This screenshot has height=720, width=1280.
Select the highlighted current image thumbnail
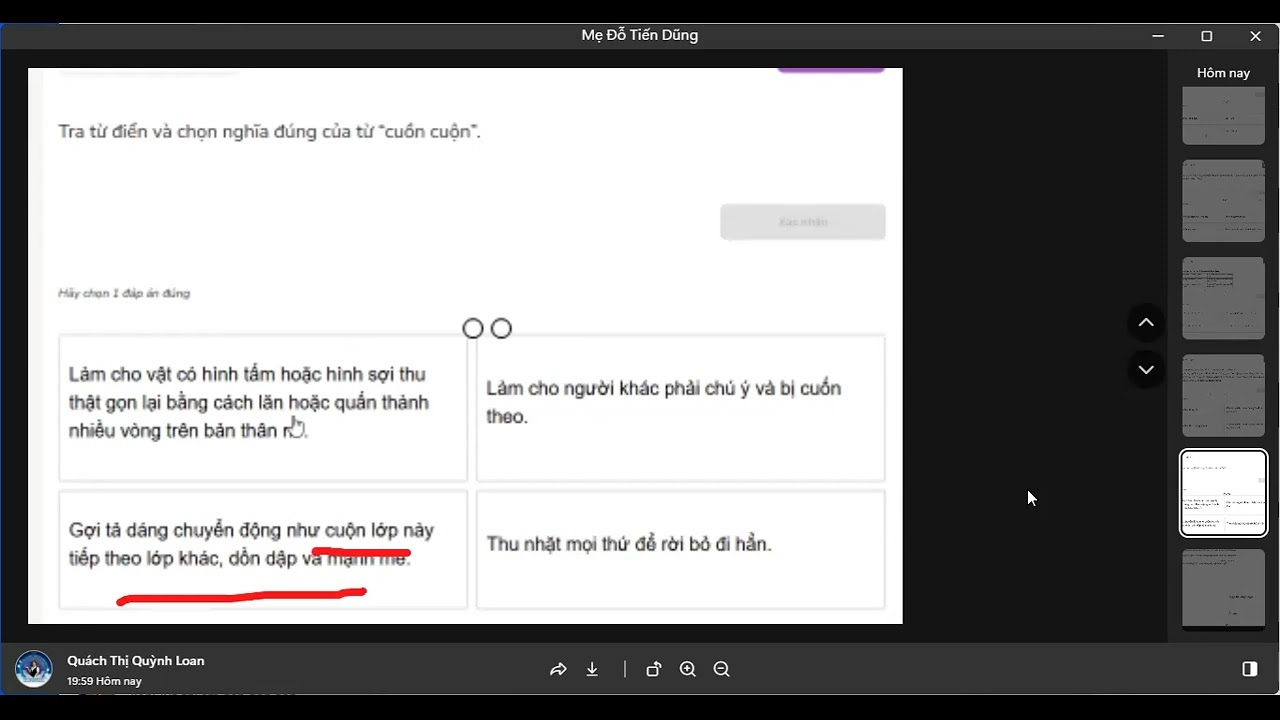[1223, 493]
